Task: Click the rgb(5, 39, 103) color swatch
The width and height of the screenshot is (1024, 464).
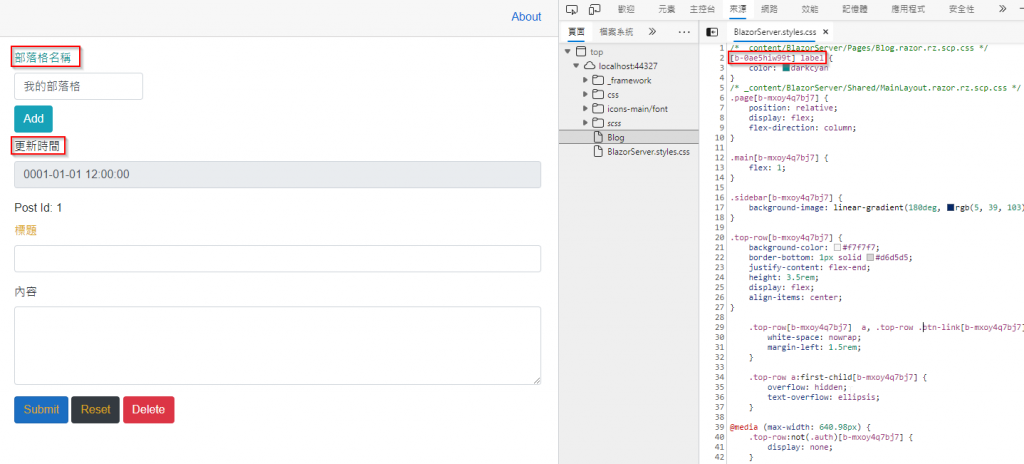Action: (x=950, y=207)
